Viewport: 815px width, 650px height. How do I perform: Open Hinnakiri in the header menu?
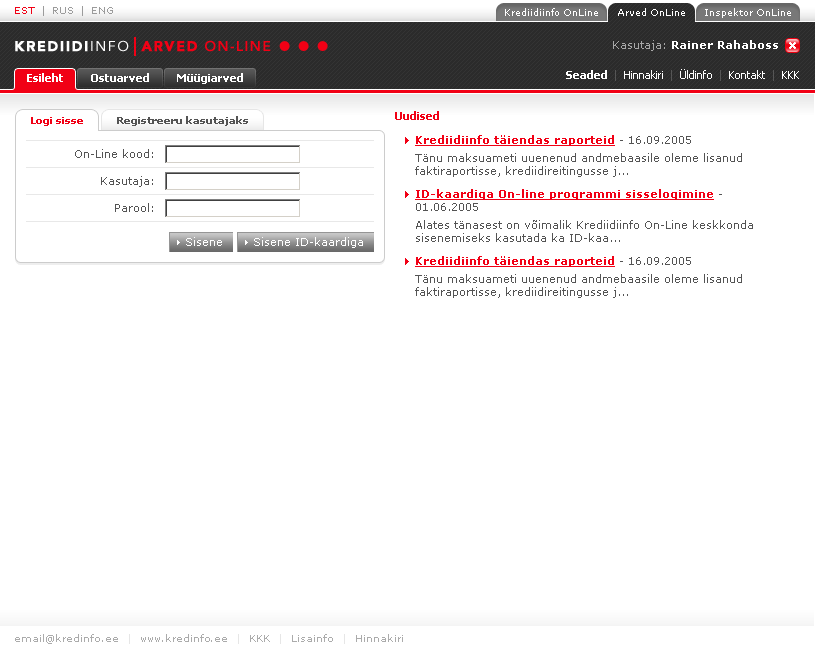point(643,75)
